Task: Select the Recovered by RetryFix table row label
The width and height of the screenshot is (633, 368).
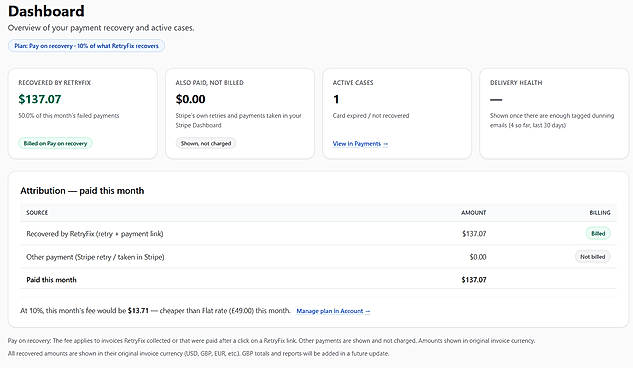Action: pyautogui.click(x=94, y=234)
